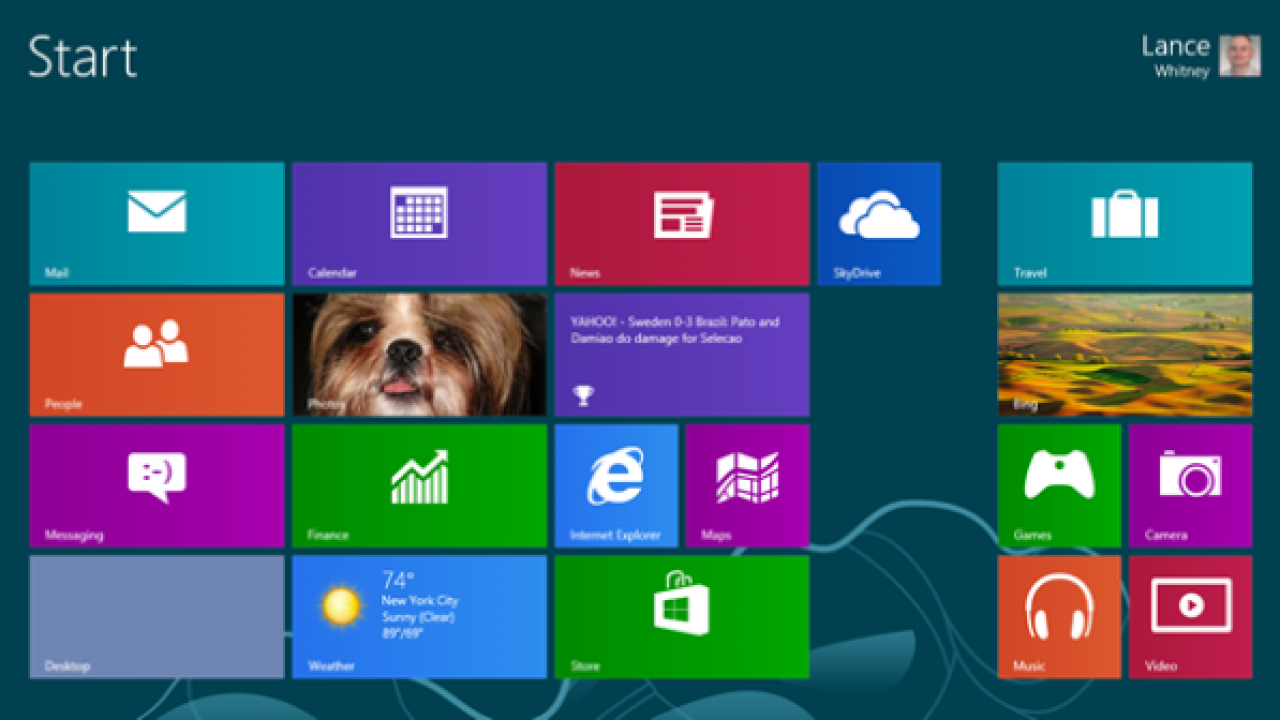Image resolution: width=1280 pixels, height=720 pixels.
Task: Open the Mail app
Action: (156, 222)
